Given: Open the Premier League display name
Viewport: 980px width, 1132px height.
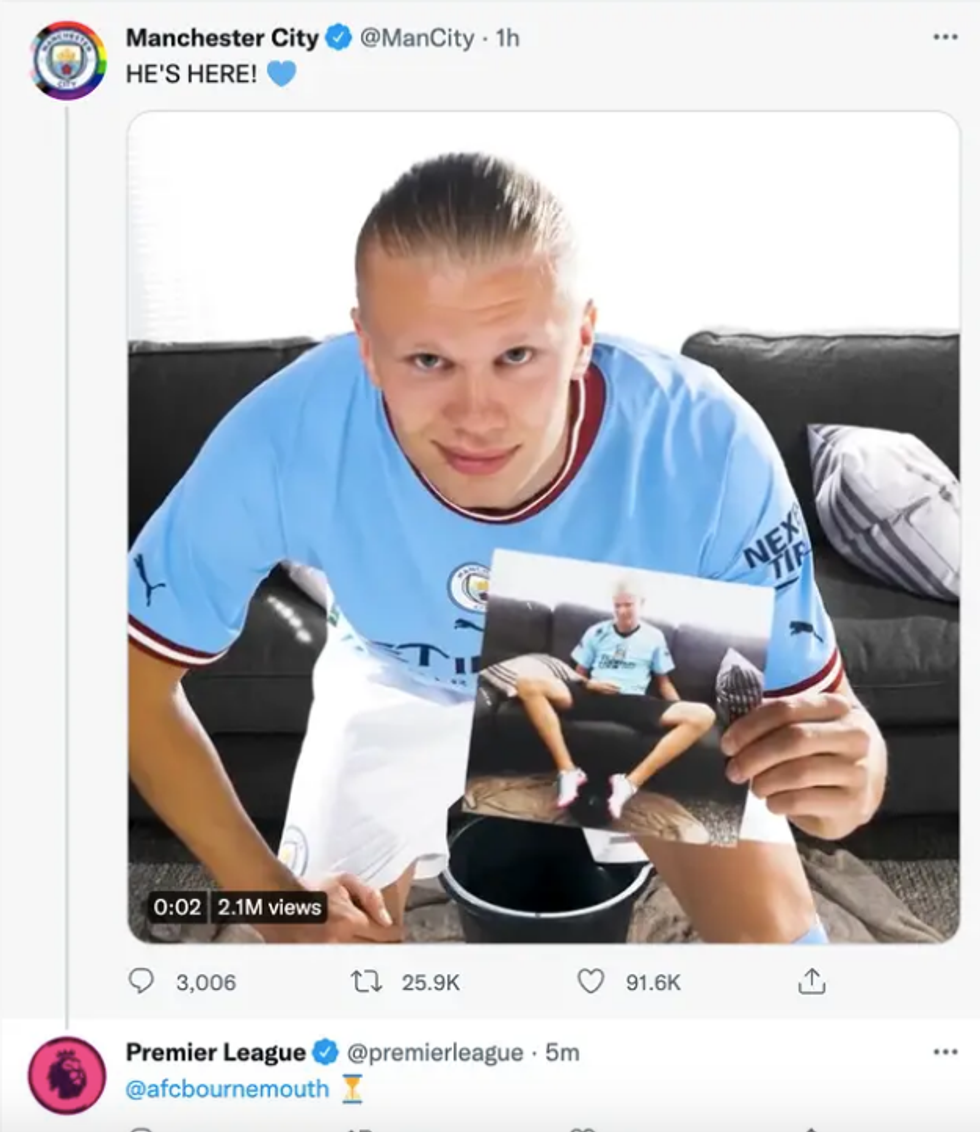Looking at the screenshot, I should click(x=215, y=1052).
